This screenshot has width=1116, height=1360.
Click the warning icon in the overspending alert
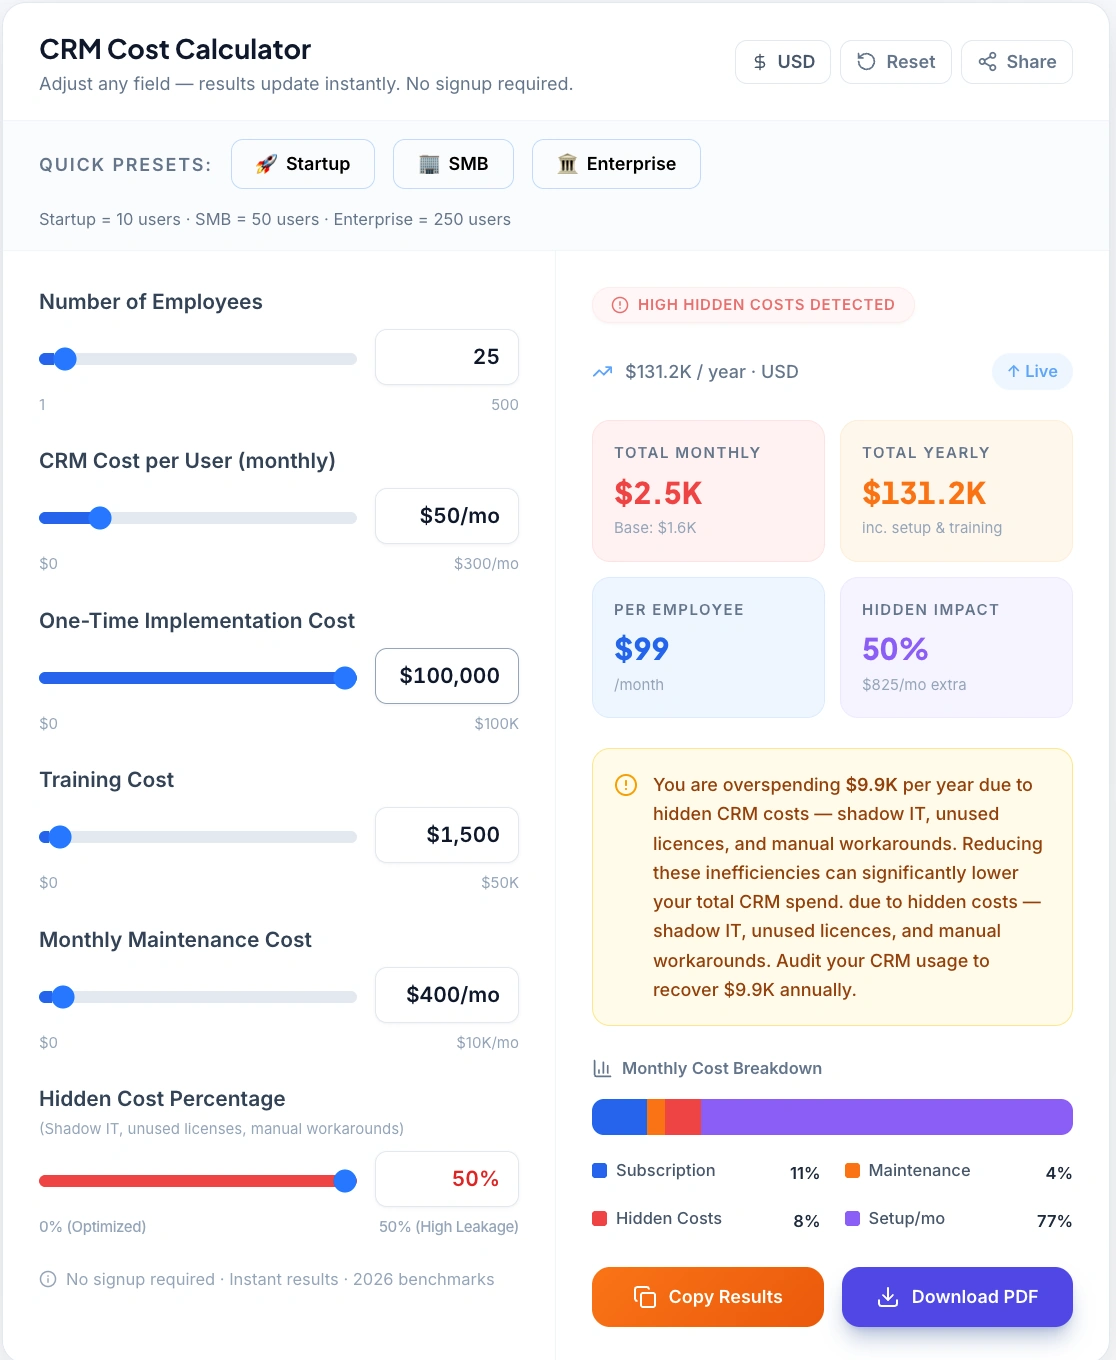(625, 786)
